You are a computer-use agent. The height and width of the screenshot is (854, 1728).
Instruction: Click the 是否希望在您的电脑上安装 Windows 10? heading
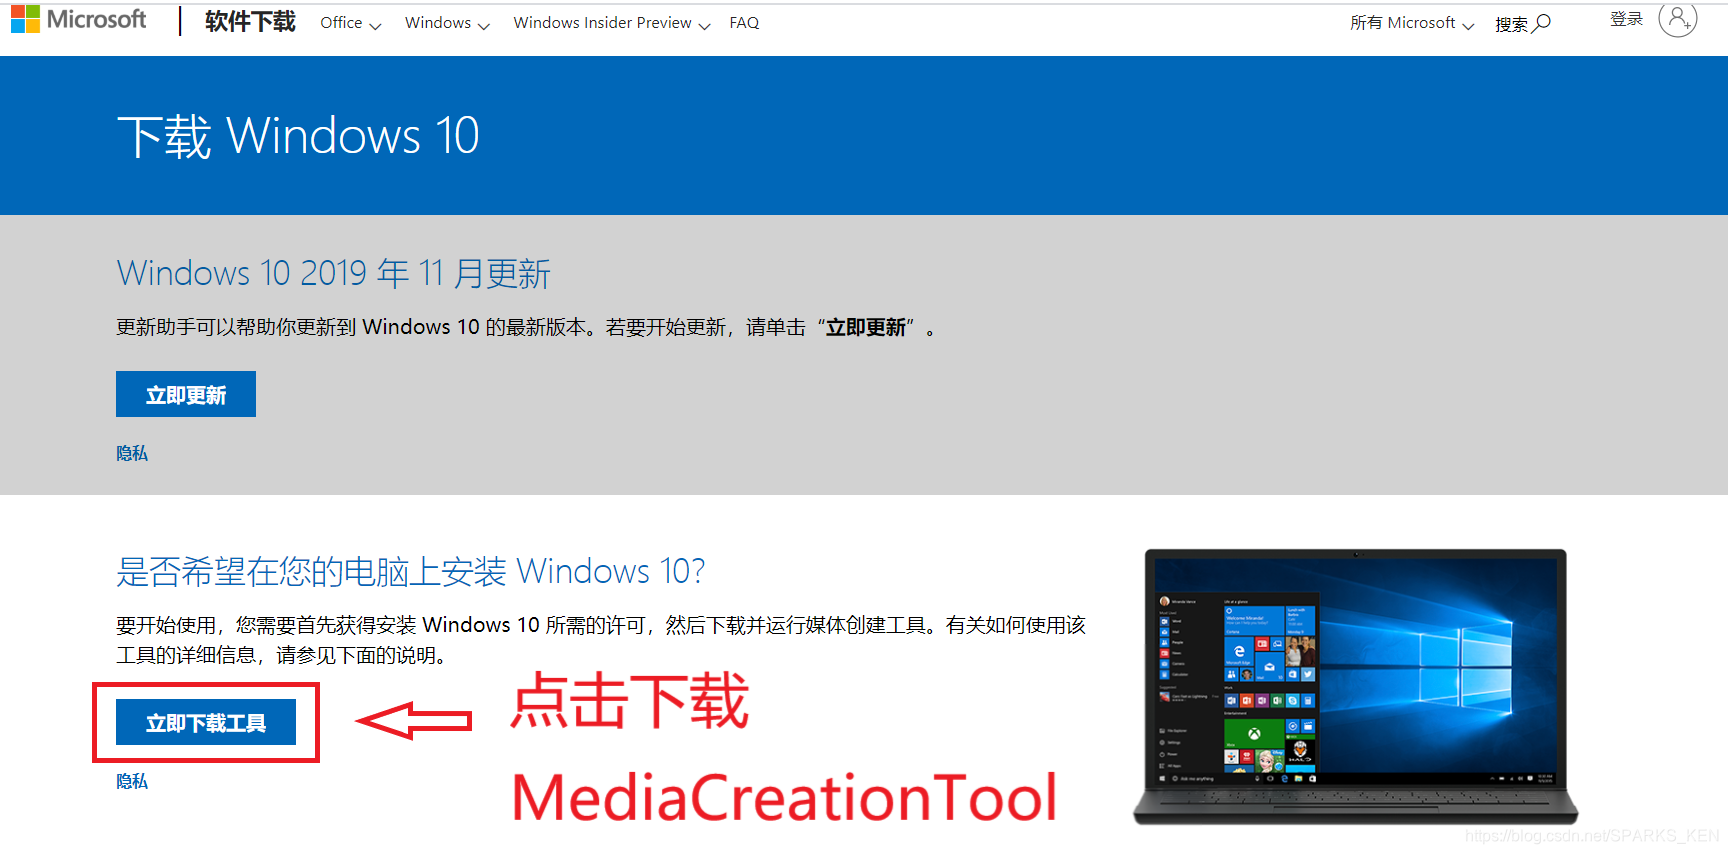[x=411, y=571]
